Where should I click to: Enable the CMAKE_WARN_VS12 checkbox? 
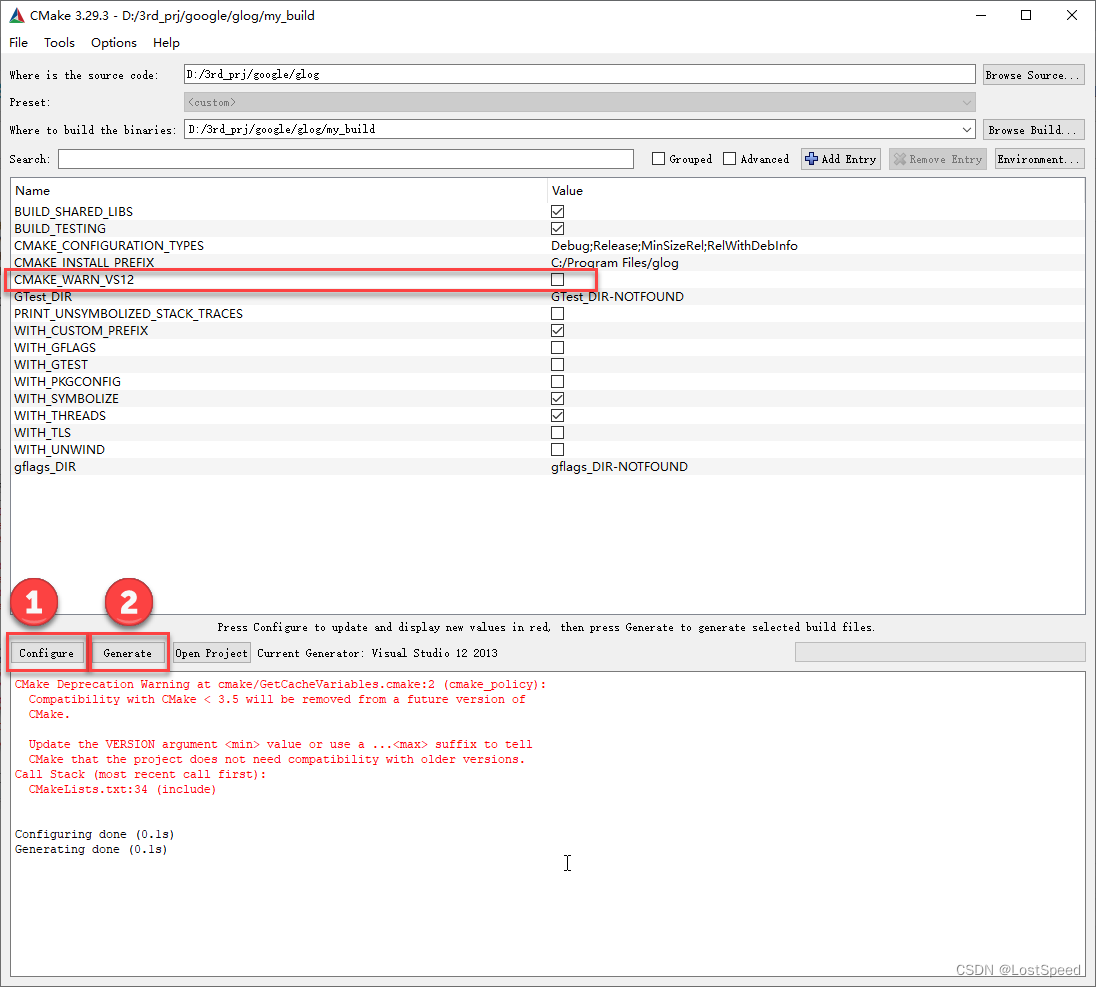[x=557, y=280]
